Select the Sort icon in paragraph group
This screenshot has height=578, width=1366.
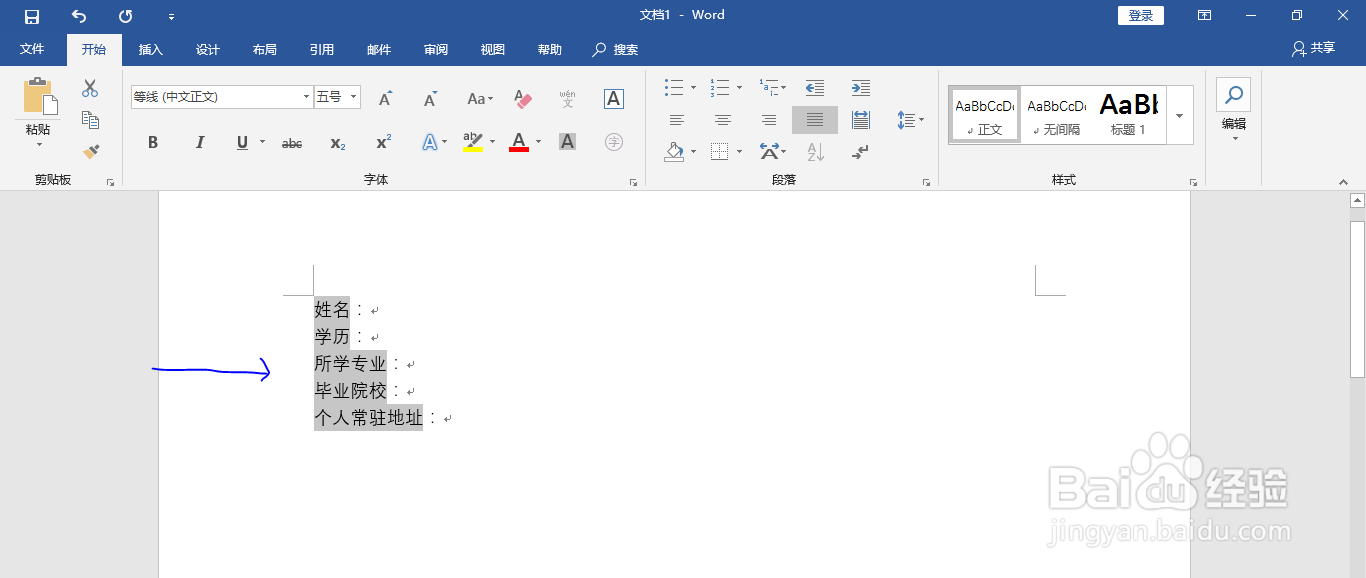(815, 152)
